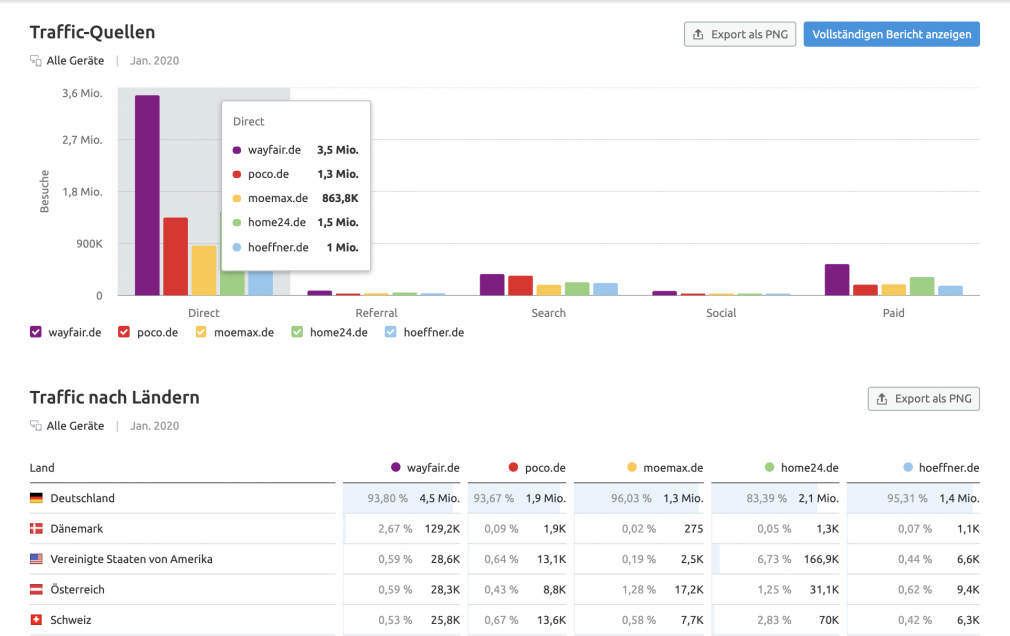Select the Dänemark row label
This screenshot has height=636, width=1010.
[77, 528]
